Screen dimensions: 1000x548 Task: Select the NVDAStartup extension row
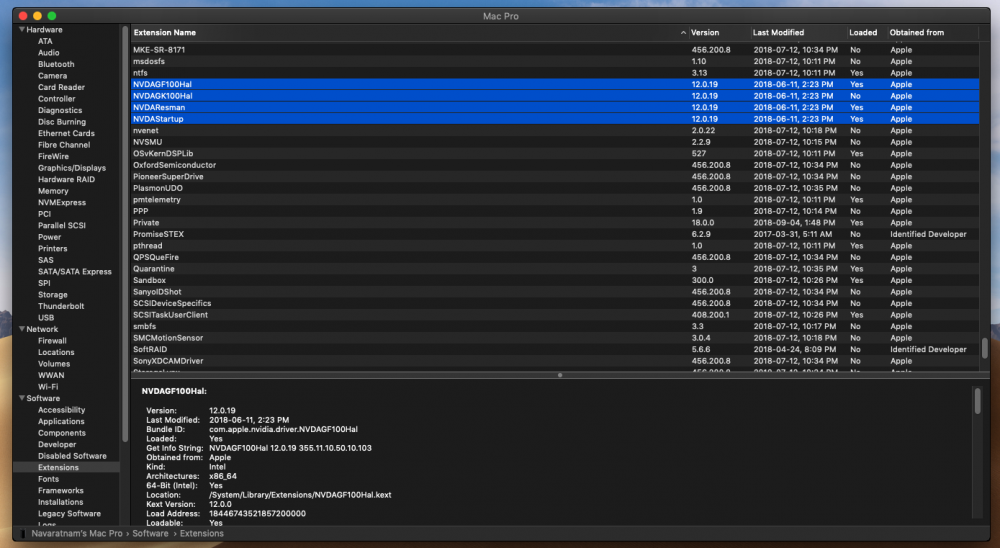pyautogui.click(x=555, y=119)
